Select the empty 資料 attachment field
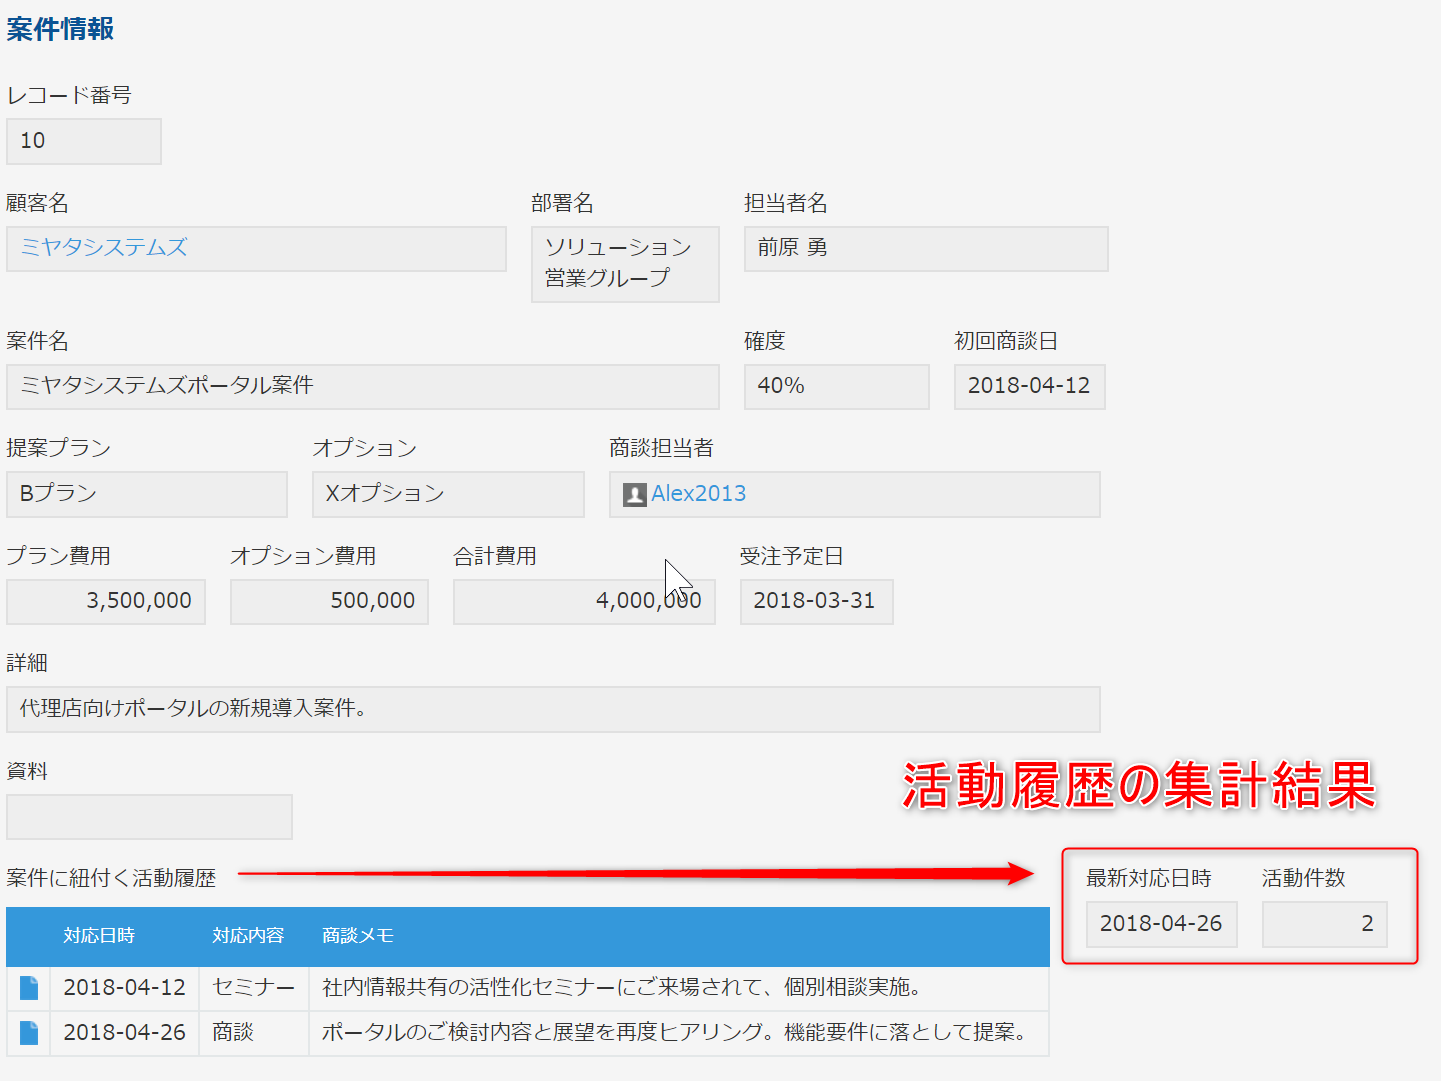1441x1081 pixels. click(148, 816)
